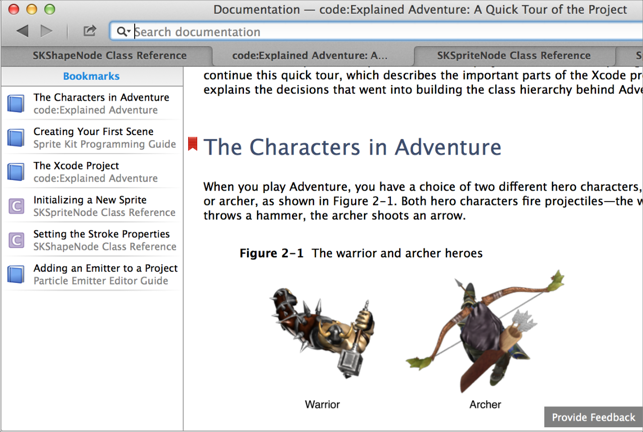Click the Figure 2-1 caption text

pyautogui.click(x=361, y=253)
